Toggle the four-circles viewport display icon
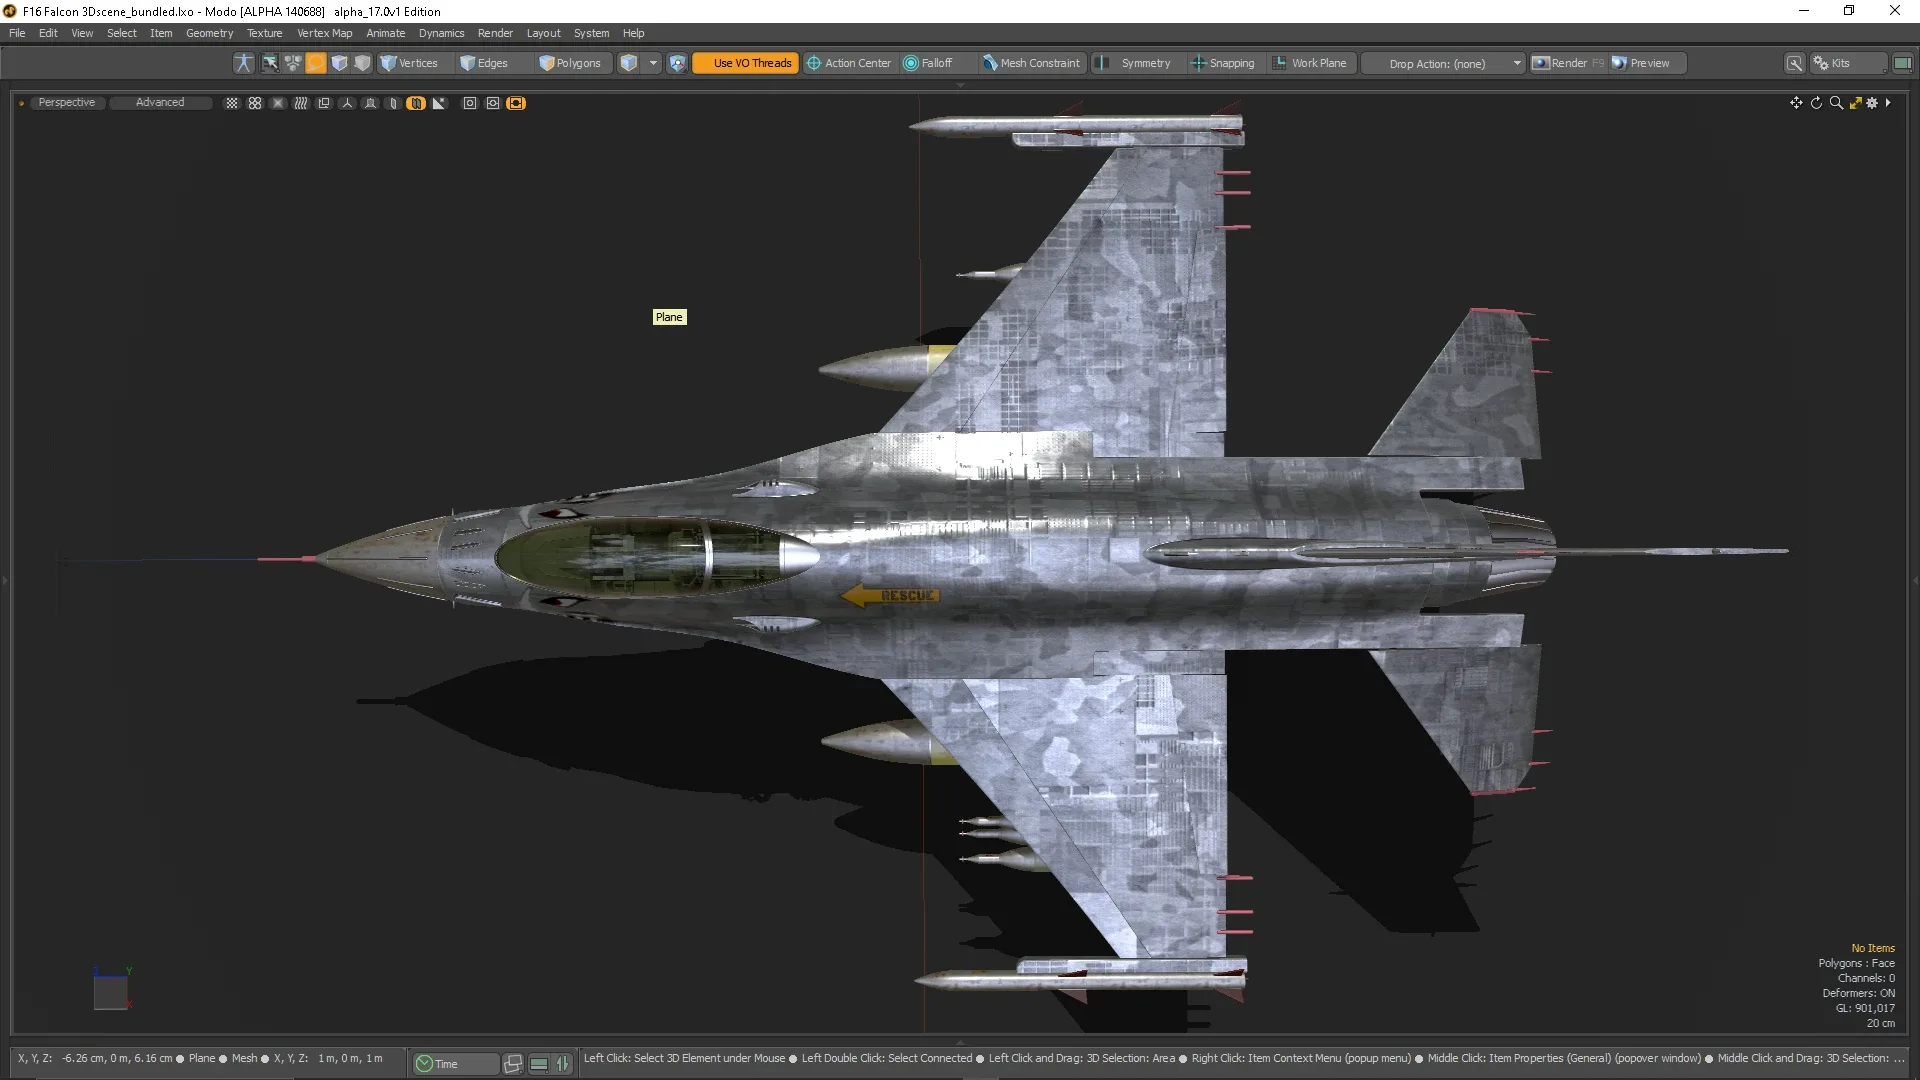This screenshot has height=1080, width=1920. 255,103
